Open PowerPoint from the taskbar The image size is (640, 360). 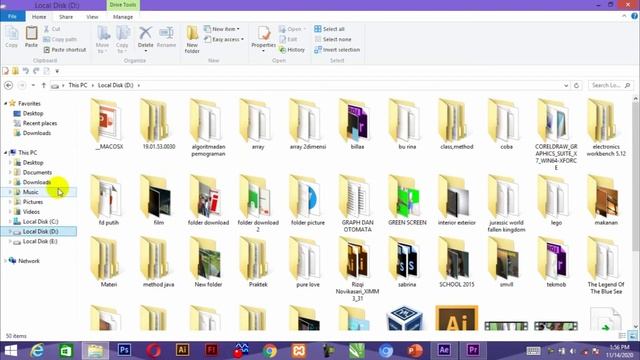pos(415,350)
